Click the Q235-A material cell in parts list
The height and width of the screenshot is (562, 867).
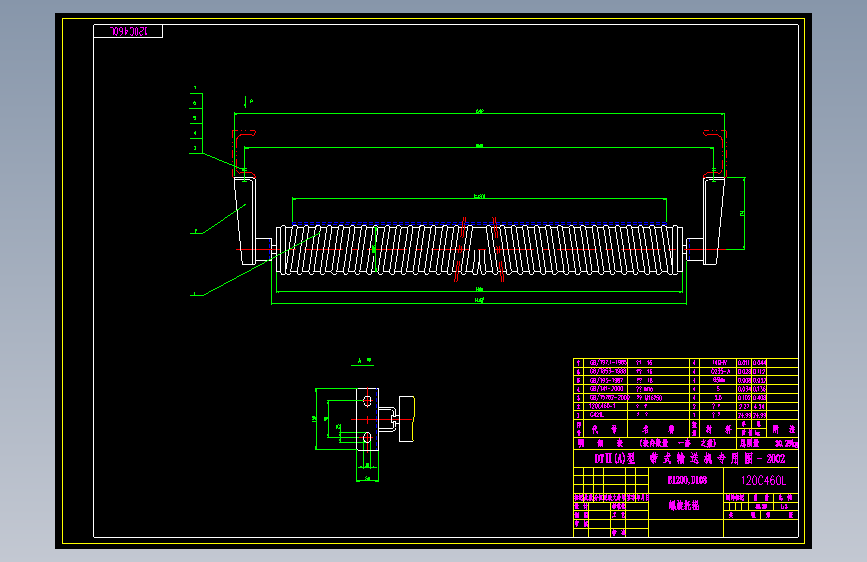pos(719,372)
